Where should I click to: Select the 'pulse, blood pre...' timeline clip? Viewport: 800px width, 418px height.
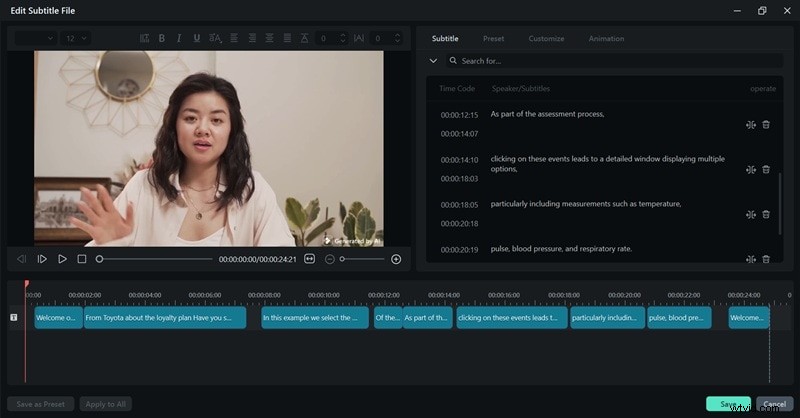tap(679, 317)
